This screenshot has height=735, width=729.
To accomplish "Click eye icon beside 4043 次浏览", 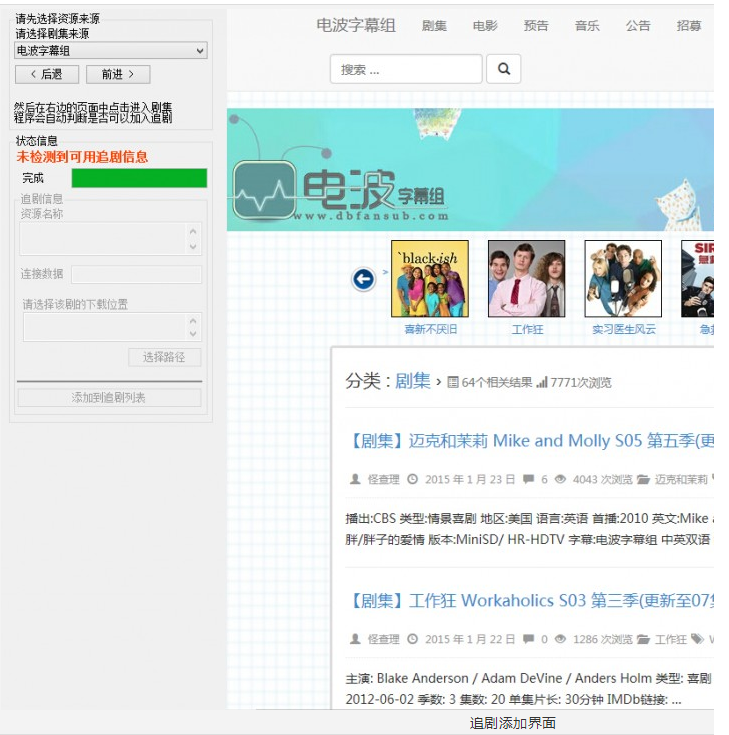I will click(x=560, y=479).
